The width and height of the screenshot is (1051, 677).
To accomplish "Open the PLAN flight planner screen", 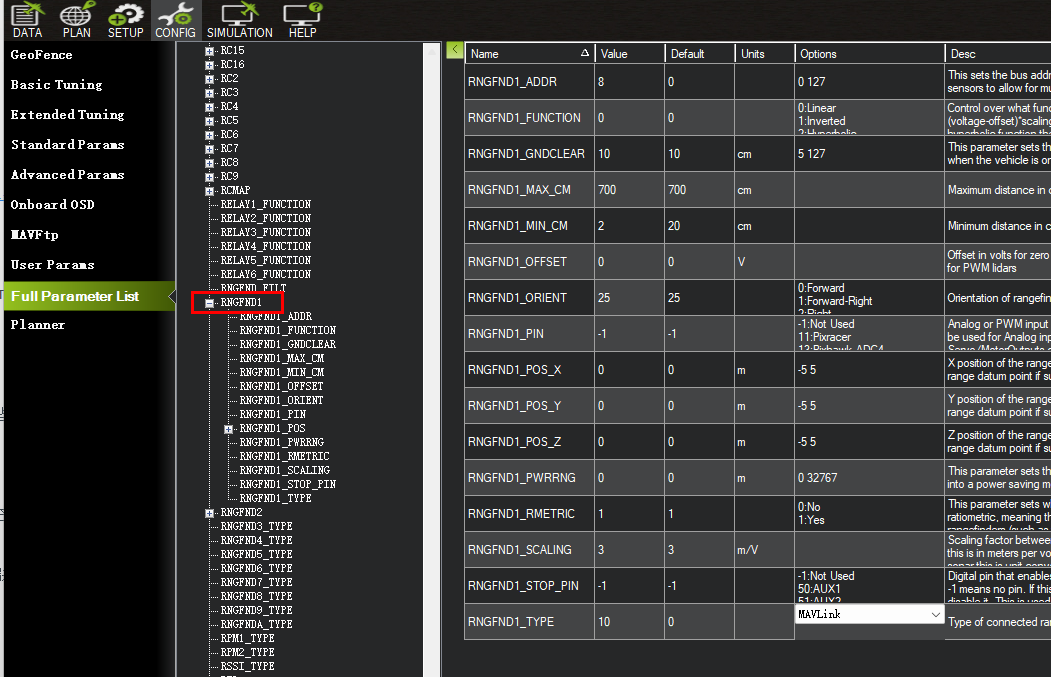I will [x=76, y=20].
